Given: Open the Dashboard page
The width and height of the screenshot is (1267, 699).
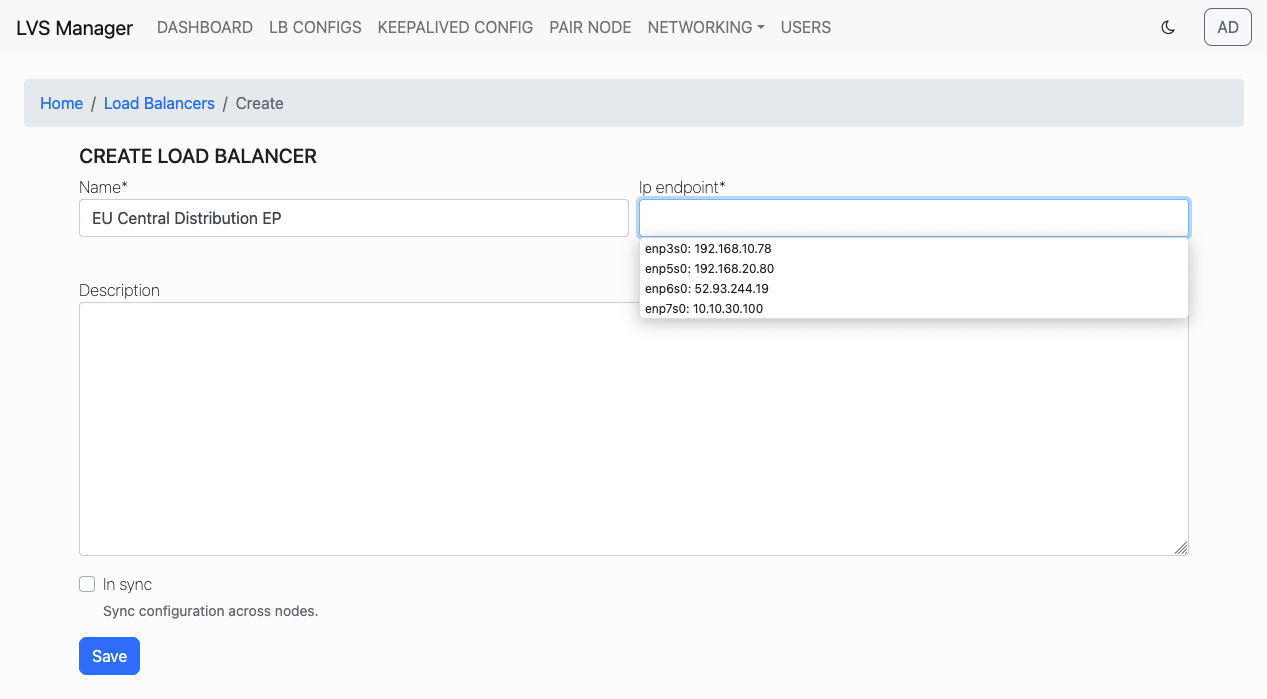Looking at the screenshot, I should (205, 28).
